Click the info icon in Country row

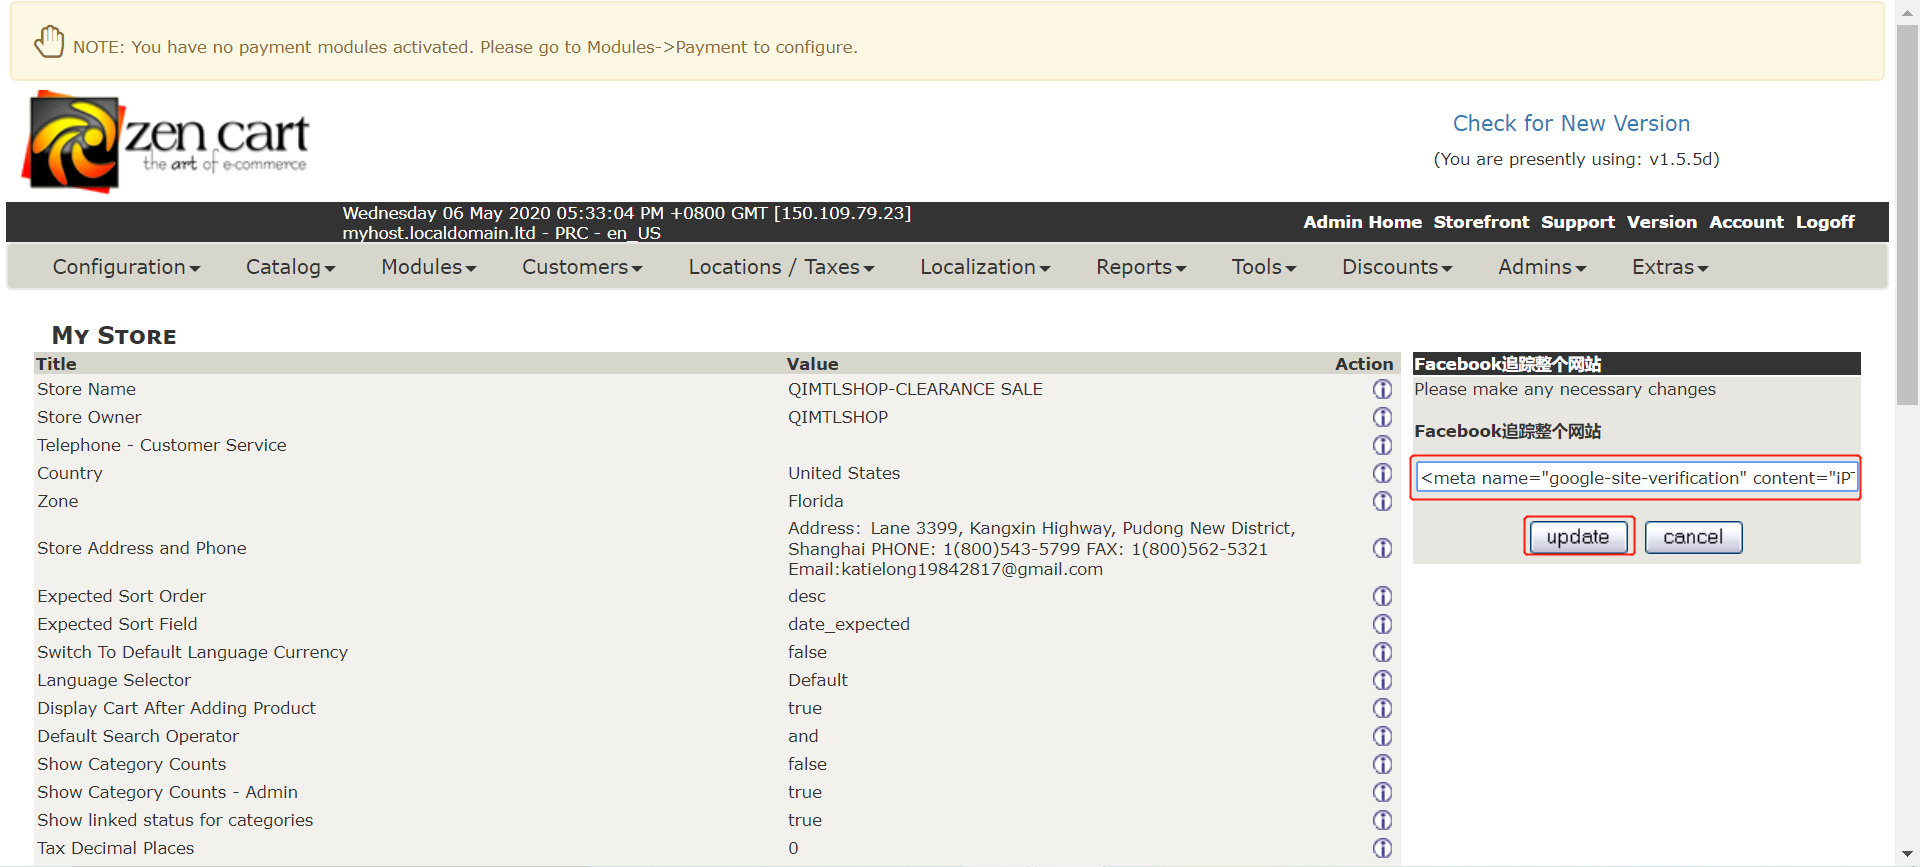(1382, 473)
